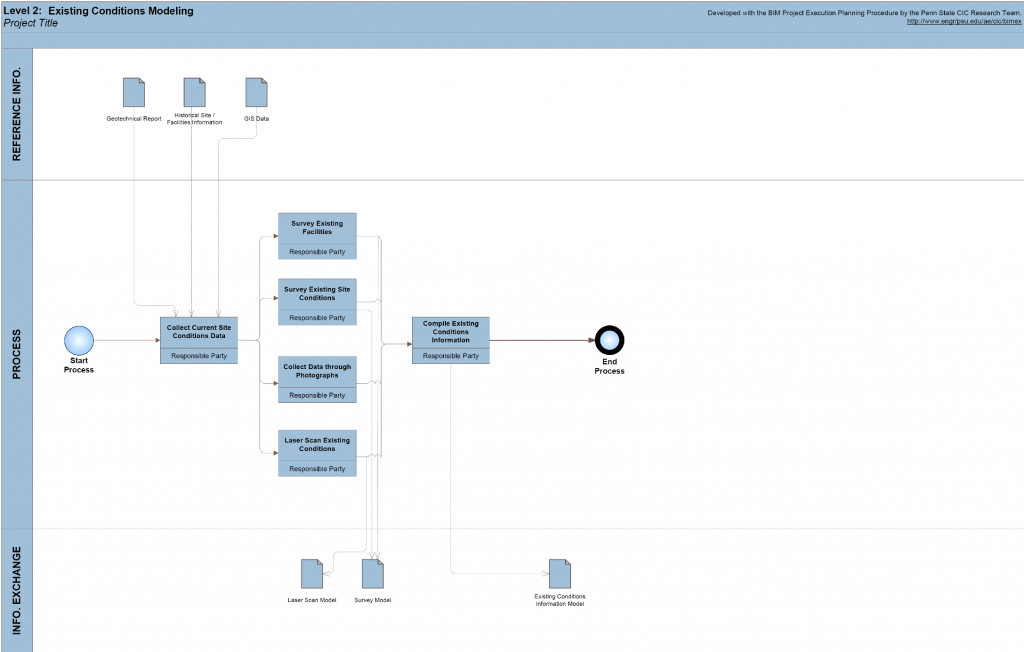Select the Laser Scan Existing Conditions box

pyautogui.click(x=317, y=445)
